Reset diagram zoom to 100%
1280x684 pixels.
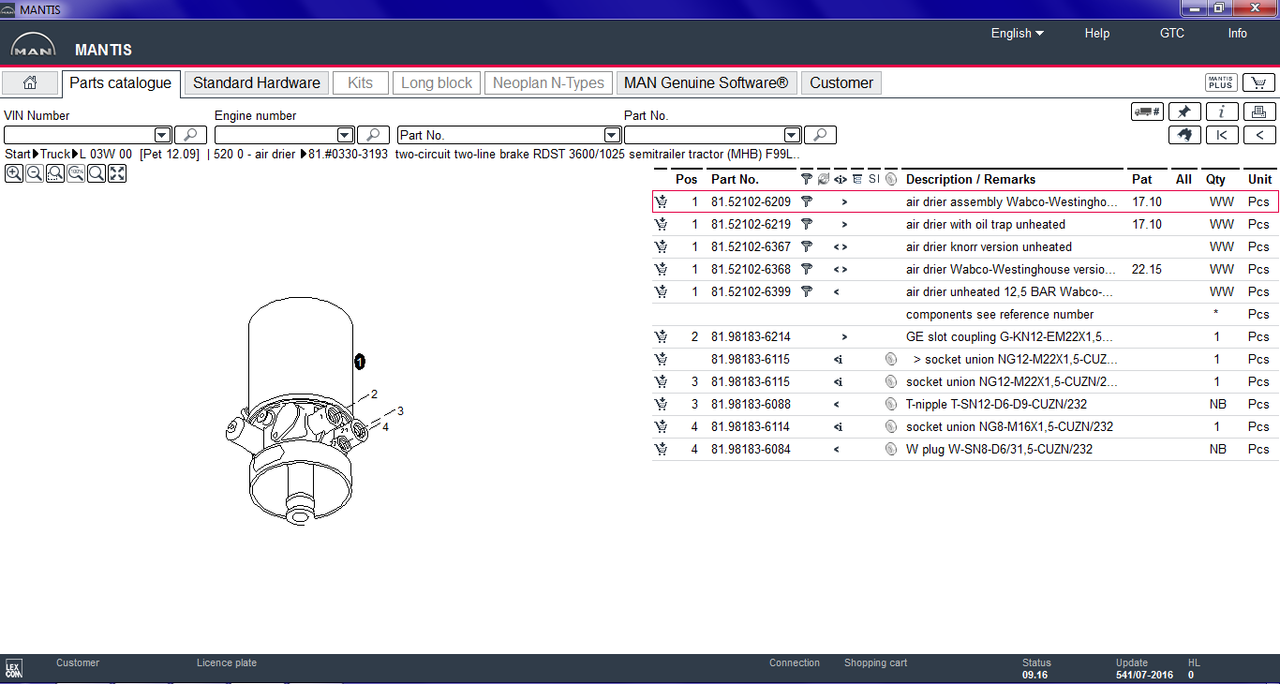[75, 174]
